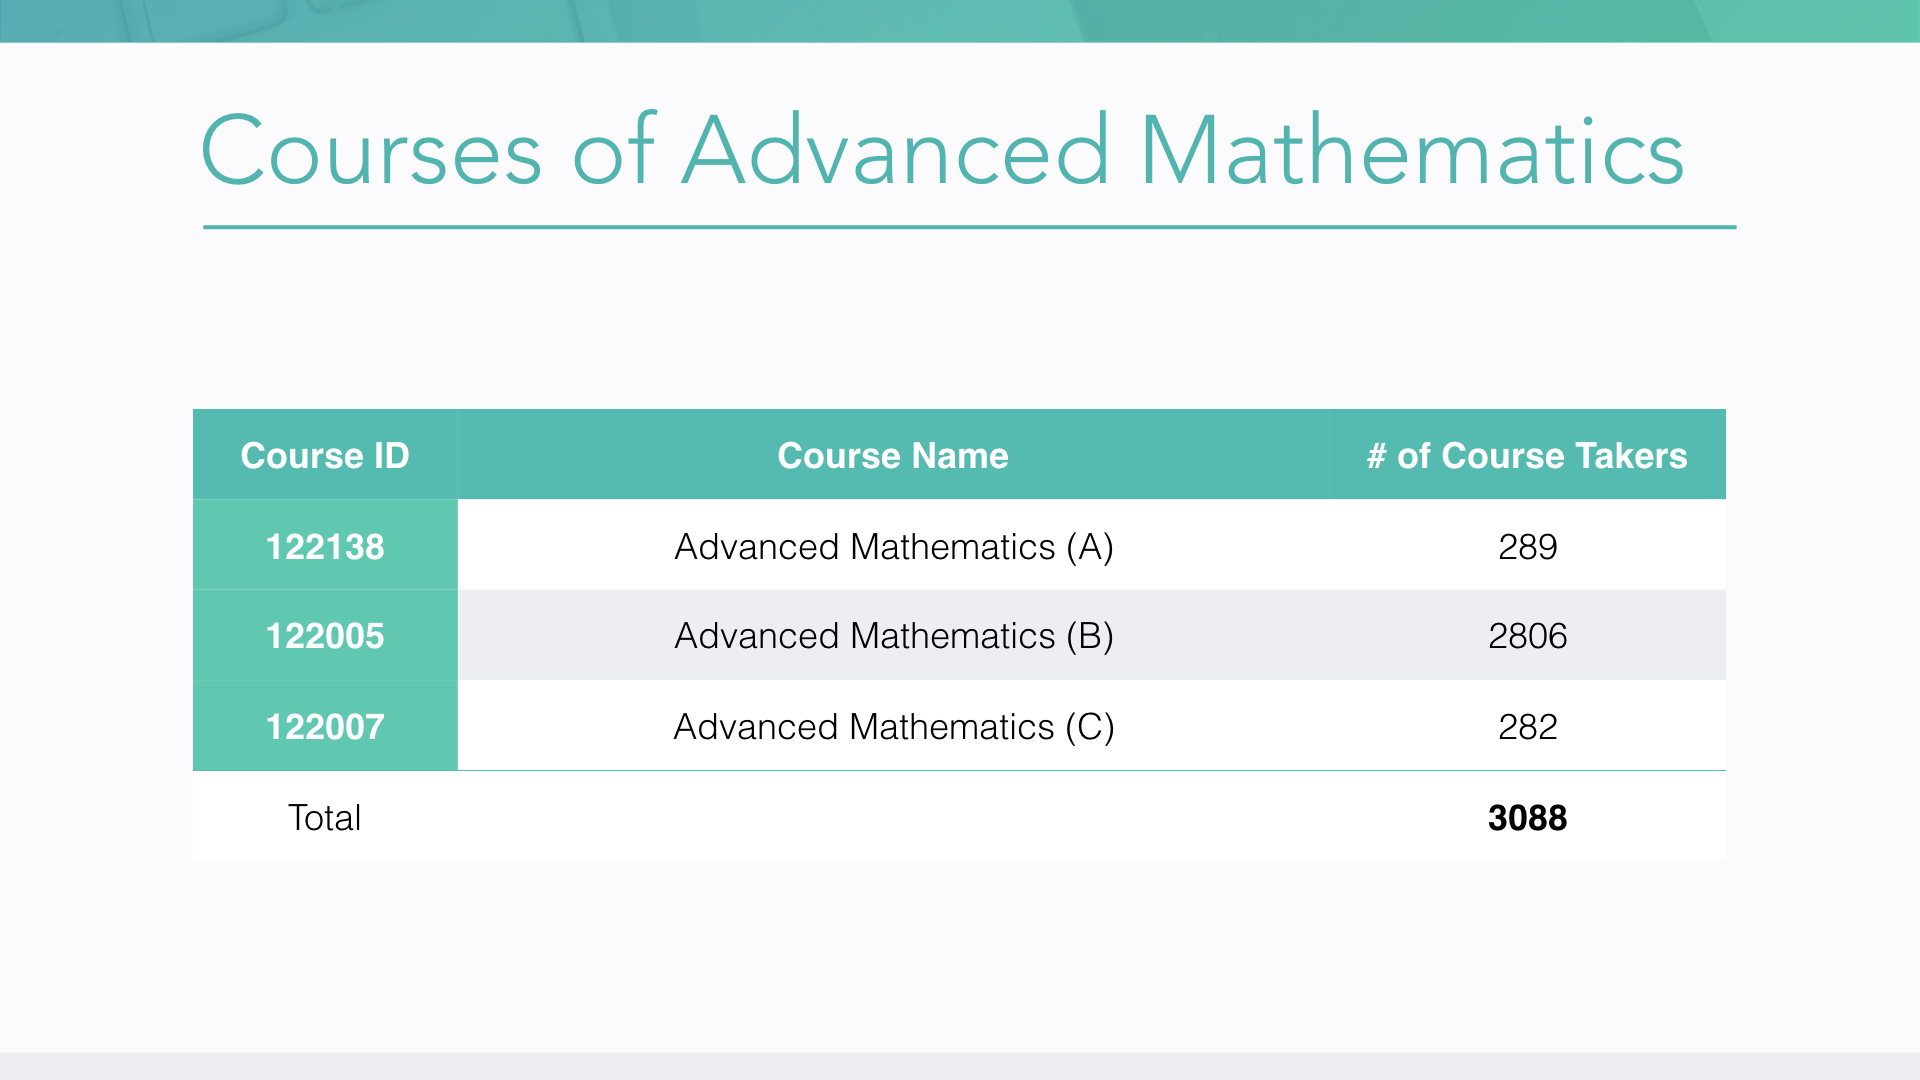Image resolution: width=1920 pixels, height=1080 pixels.
Task: Click the course takers value 2806
Action: coord(1527,636)
